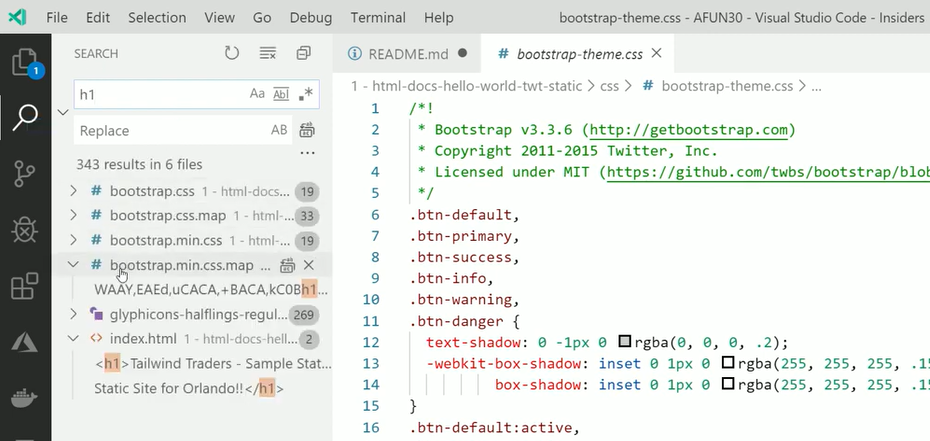Open the Source Control view
Viewport: 930px width, 441px height.
click(x=25, y=174)
